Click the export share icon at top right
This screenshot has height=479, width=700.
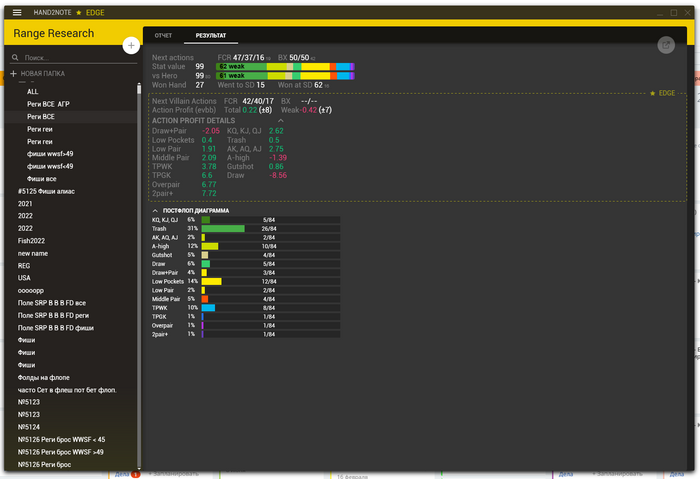click(x=666, y=45)
